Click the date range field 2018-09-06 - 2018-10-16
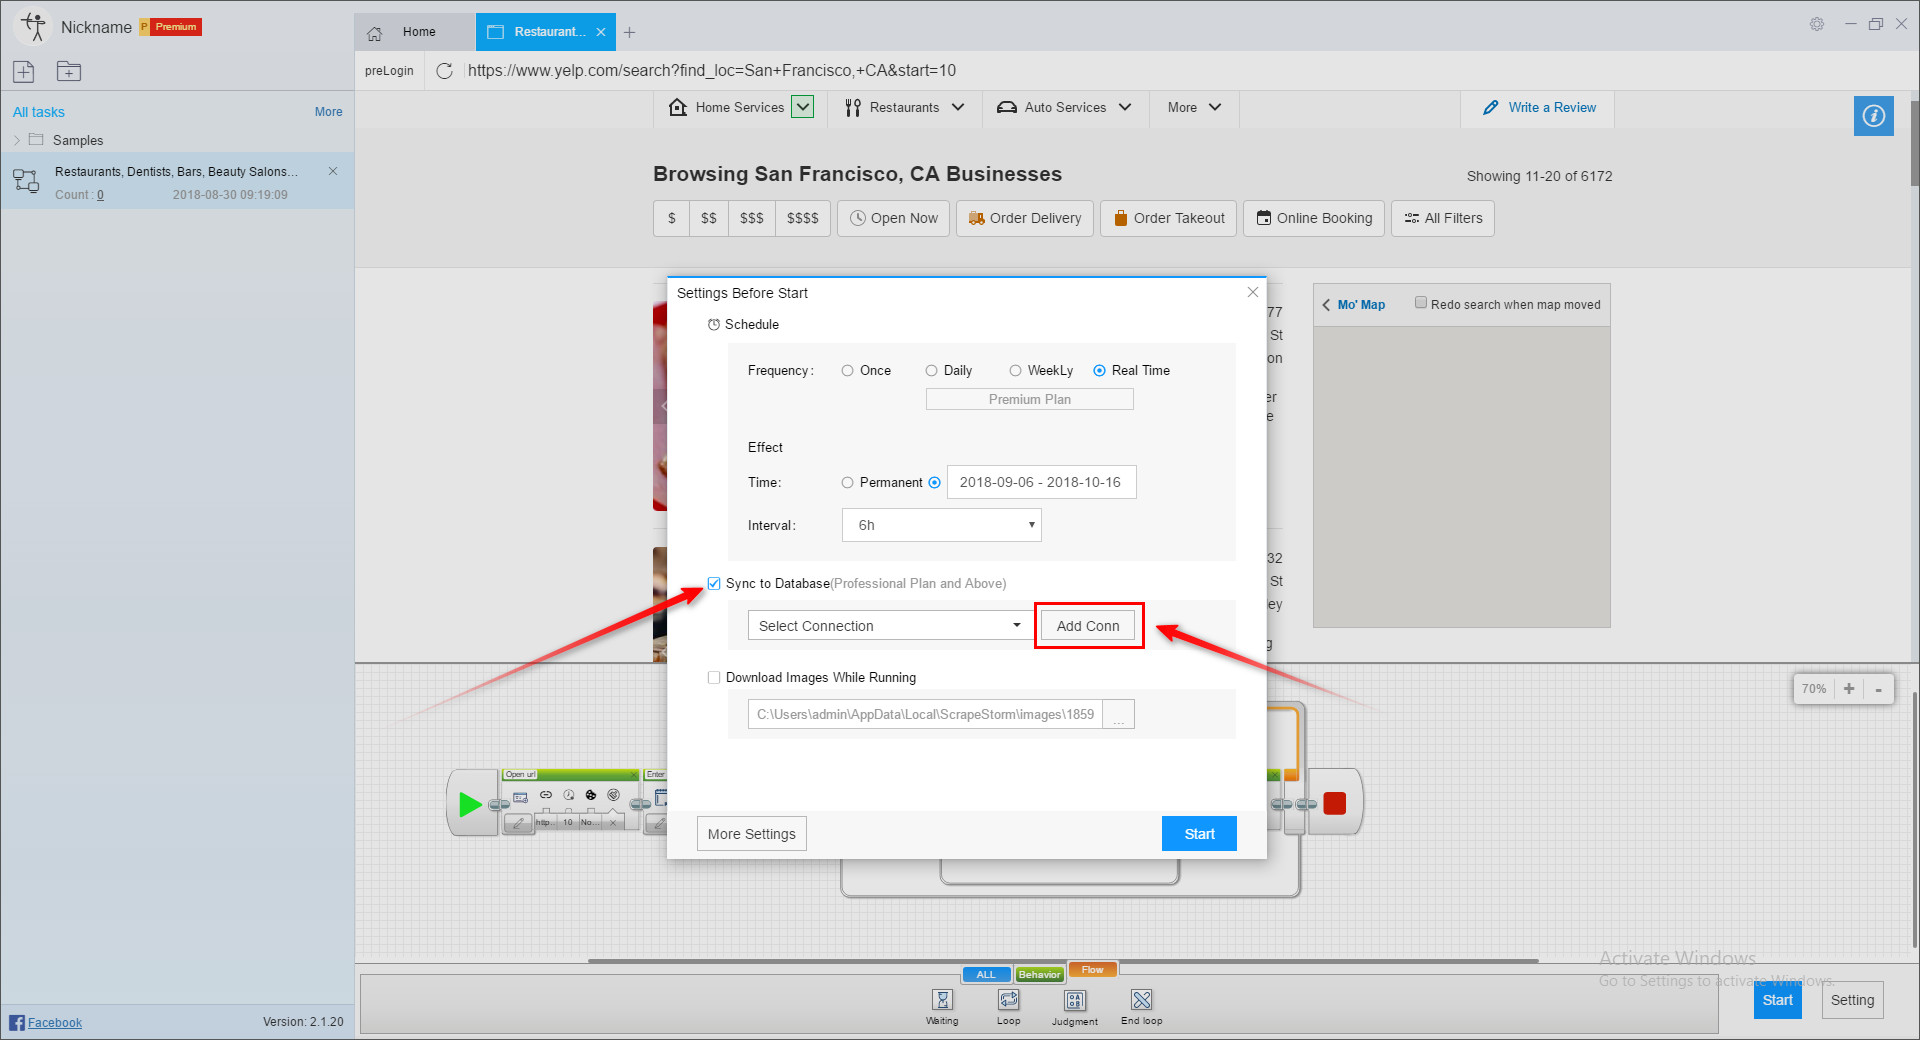1920x1040 pixels. pos(1041,482)
